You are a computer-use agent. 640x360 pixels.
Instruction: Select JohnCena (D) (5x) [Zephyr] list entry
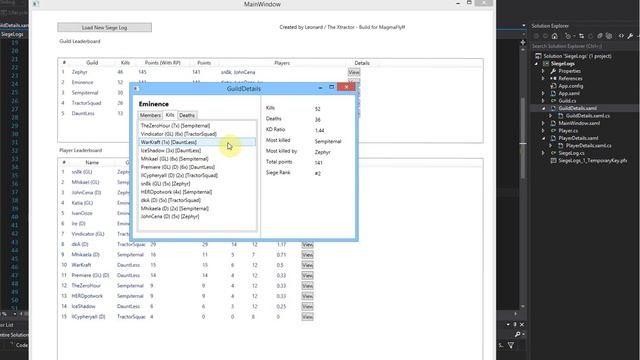[198, 217]
